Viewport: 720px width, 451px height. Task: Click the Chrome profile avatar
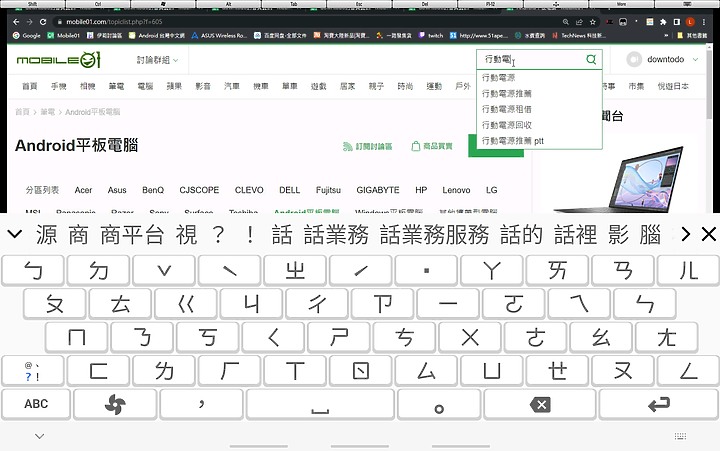tap(690, 22)
